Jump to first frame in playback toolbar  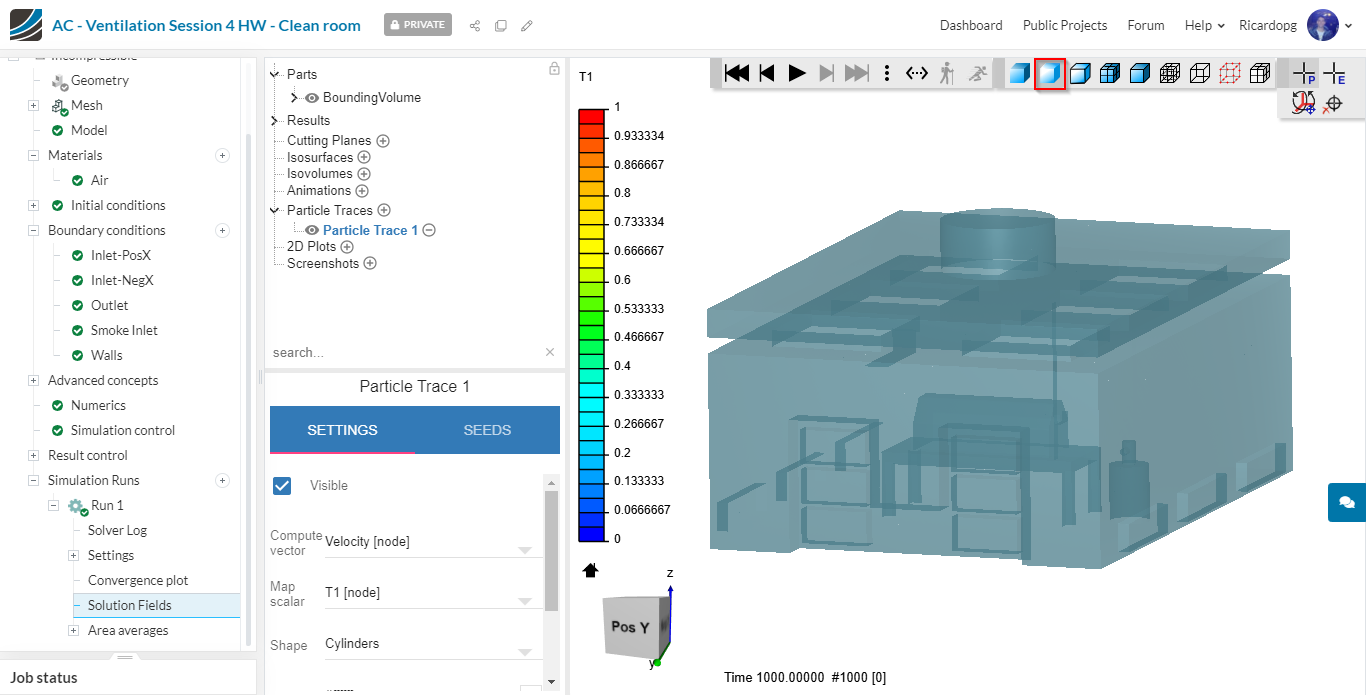737,73
